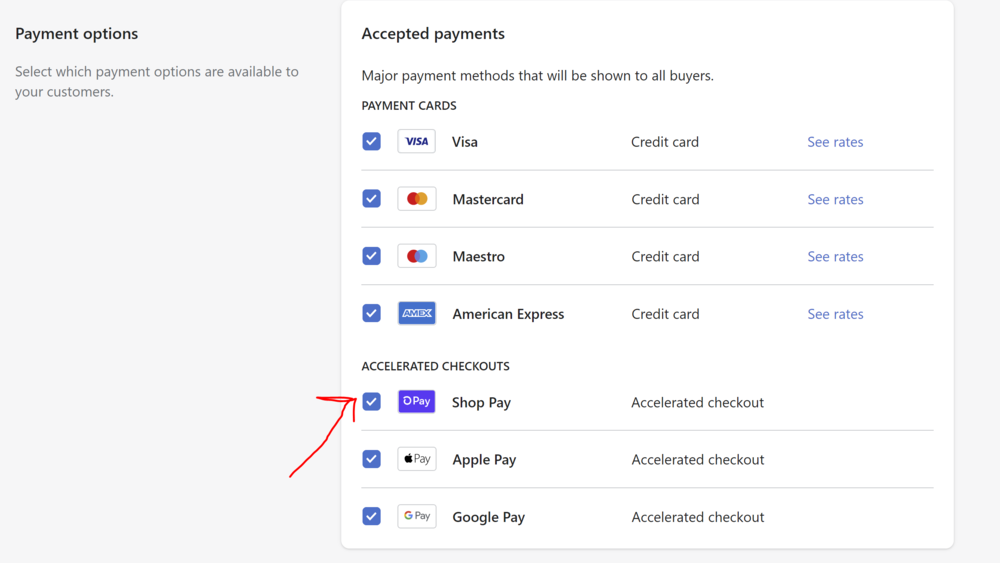The width and height of the screenshot is (1000, 563).
Task: Click the Visa card logo icon
Action: pyautogui.click(x=416, y=142)
